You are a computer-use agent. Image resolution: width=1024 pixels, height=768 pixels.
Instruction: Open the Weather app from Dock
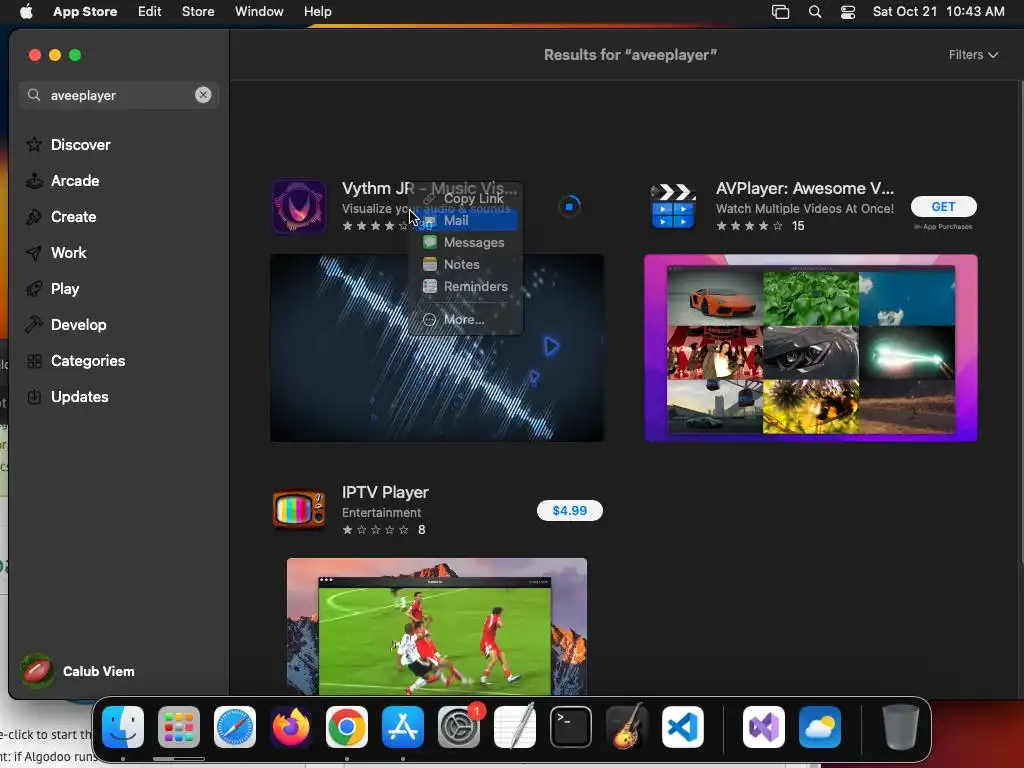[x=820, y=727]
